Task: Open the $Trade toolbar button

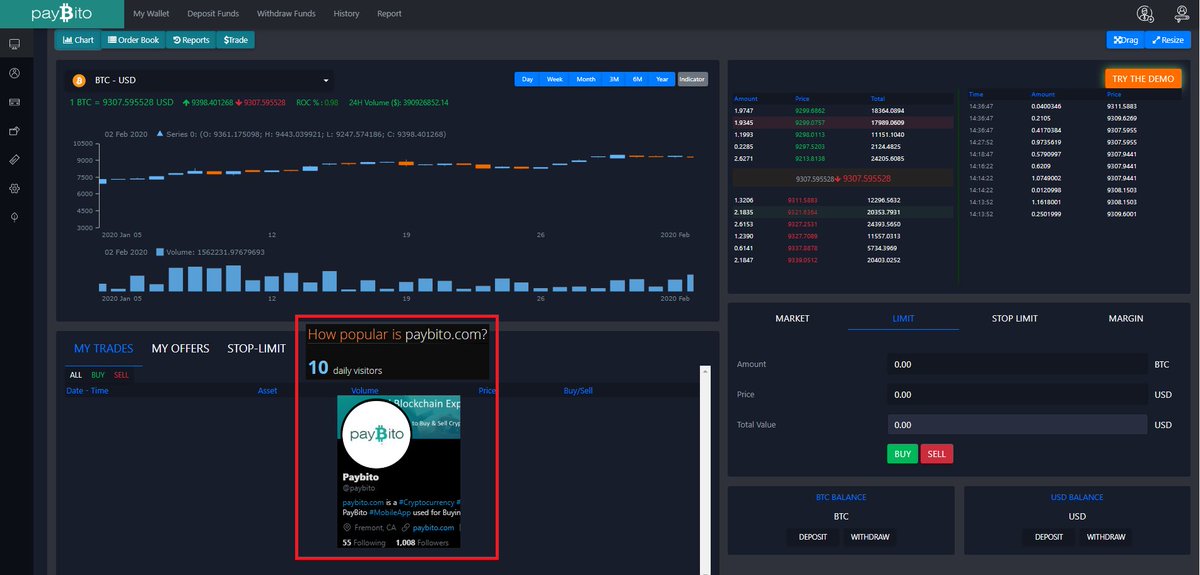Action: click(236, 40)
